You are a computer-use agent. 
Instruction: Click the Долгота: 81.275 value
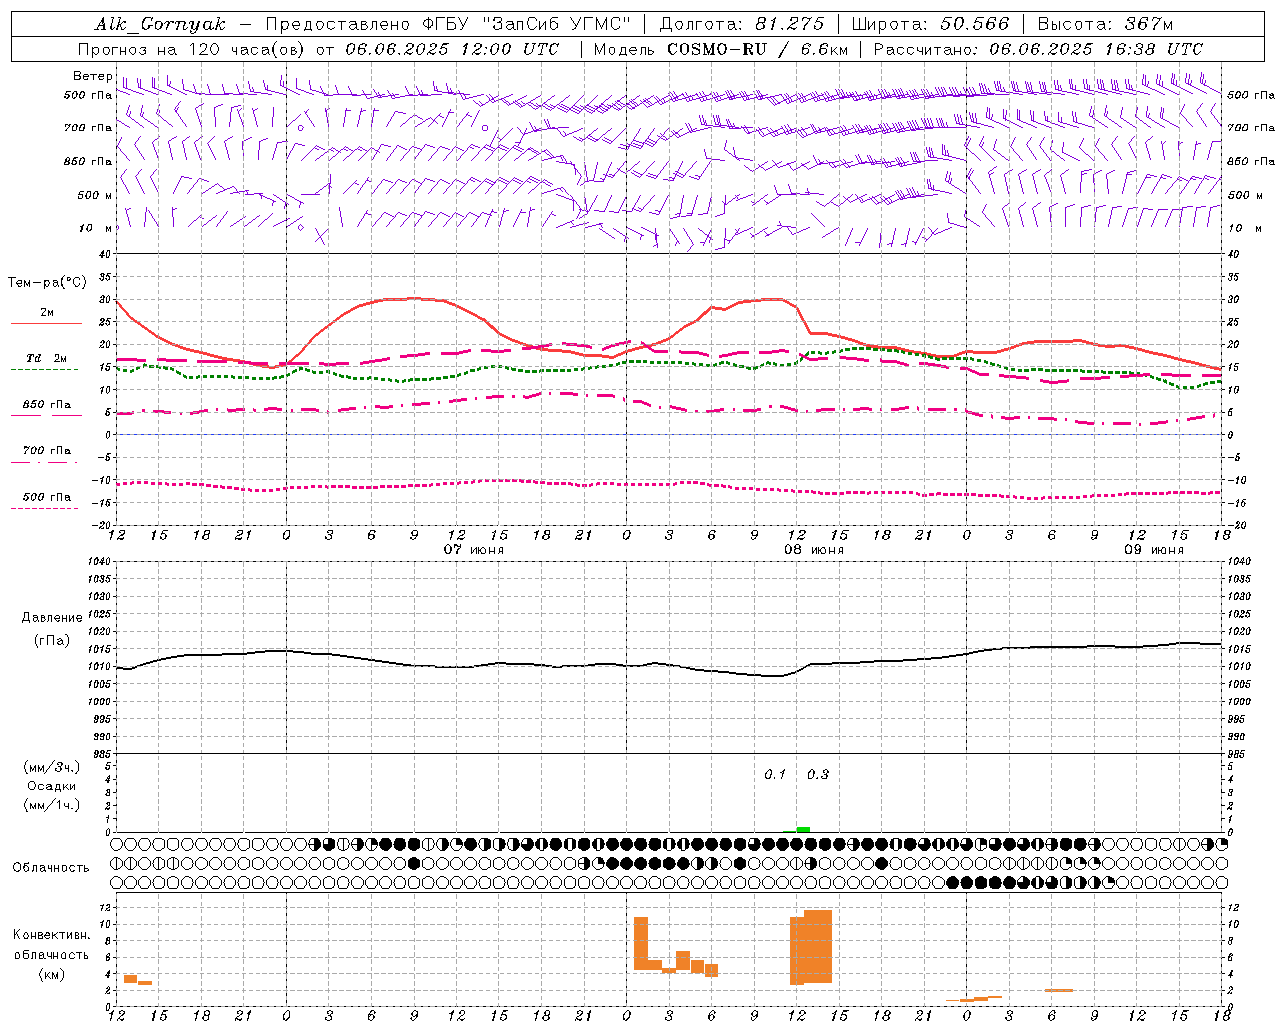pyautogui.click(x=742, y=24)
